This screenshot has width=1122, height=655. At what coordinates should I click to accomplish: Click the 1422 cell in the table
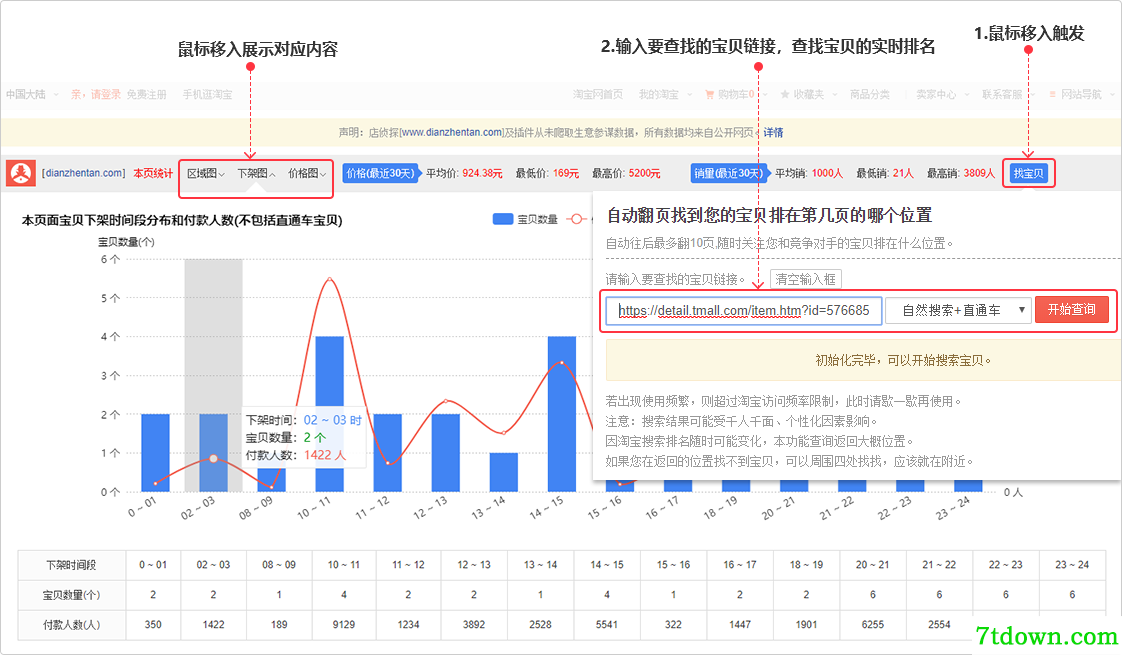[213, 625]
